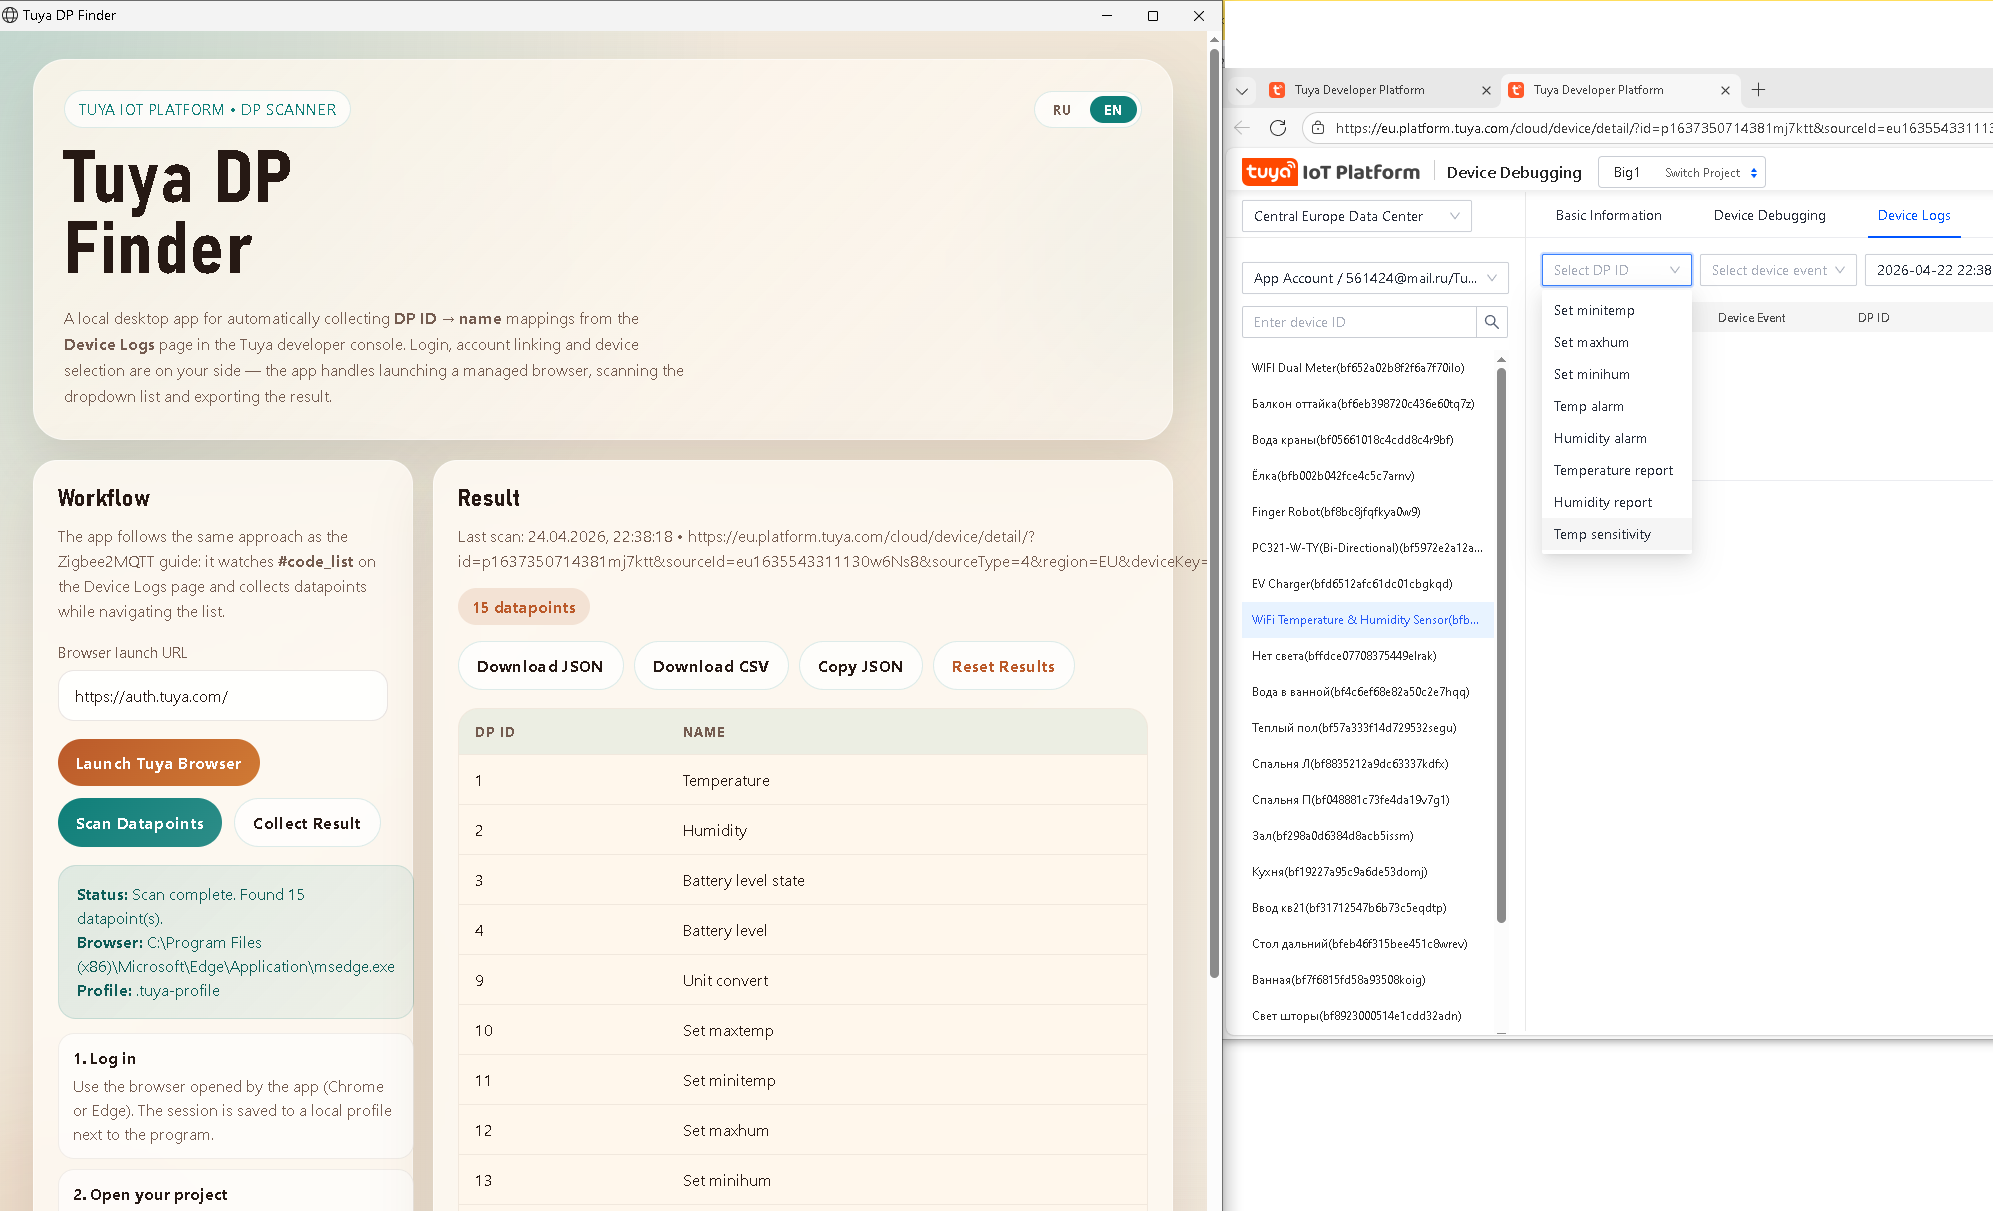Click the Tuya logo in the platform header
1993x1211 pixels.
click(x=1269, y=172)
